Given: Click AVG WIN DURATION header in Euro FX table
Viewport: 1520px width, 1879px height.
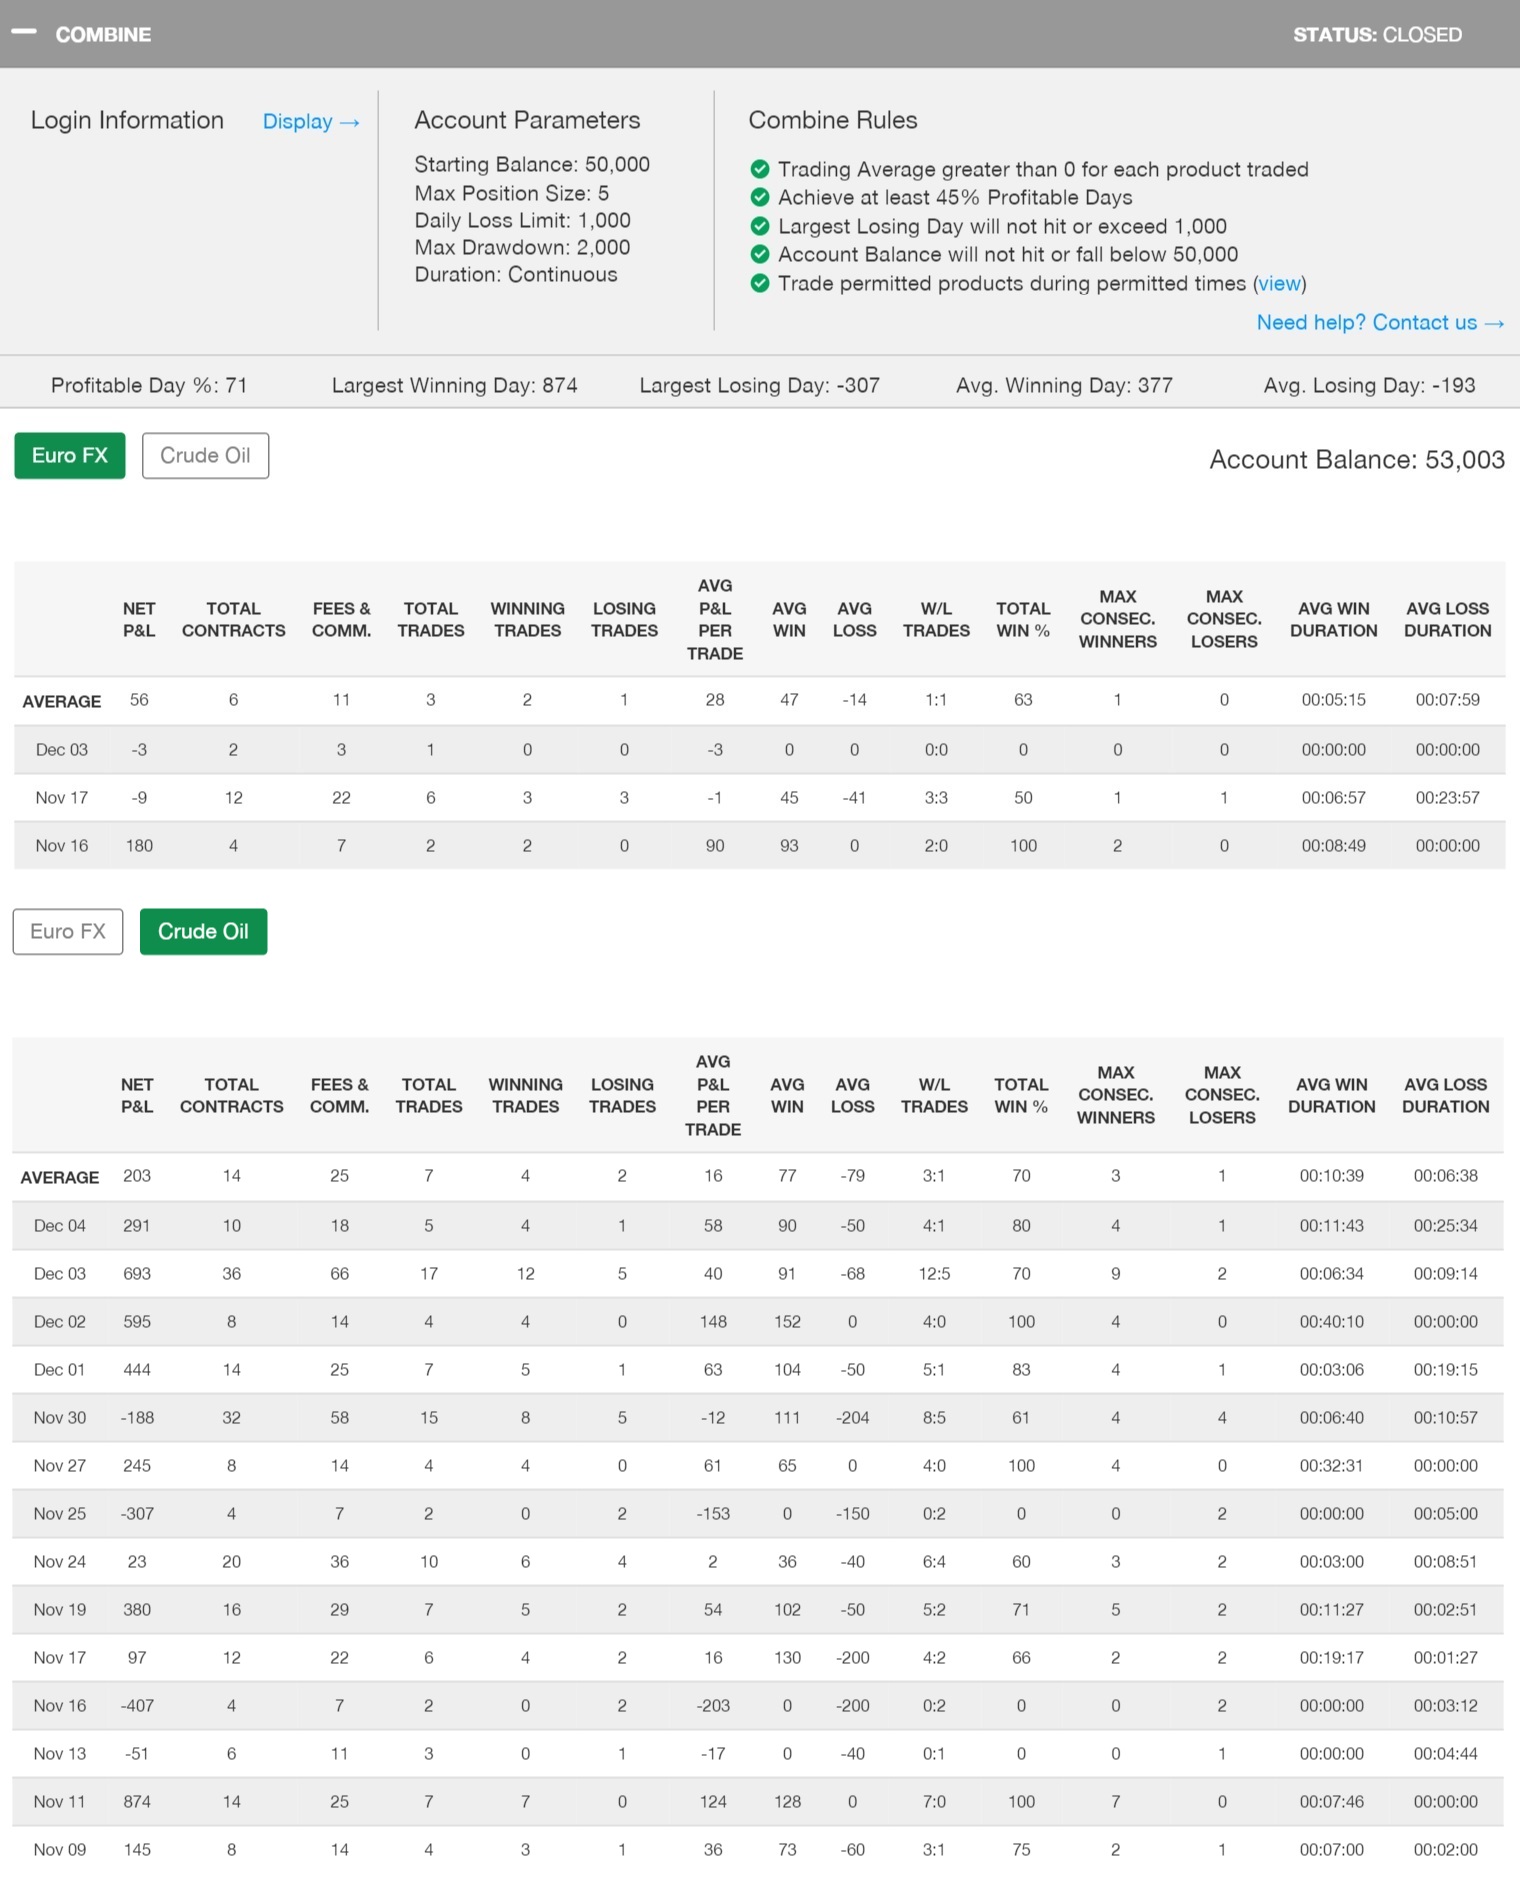Looking at the screenshot, I should (1333, 620).
